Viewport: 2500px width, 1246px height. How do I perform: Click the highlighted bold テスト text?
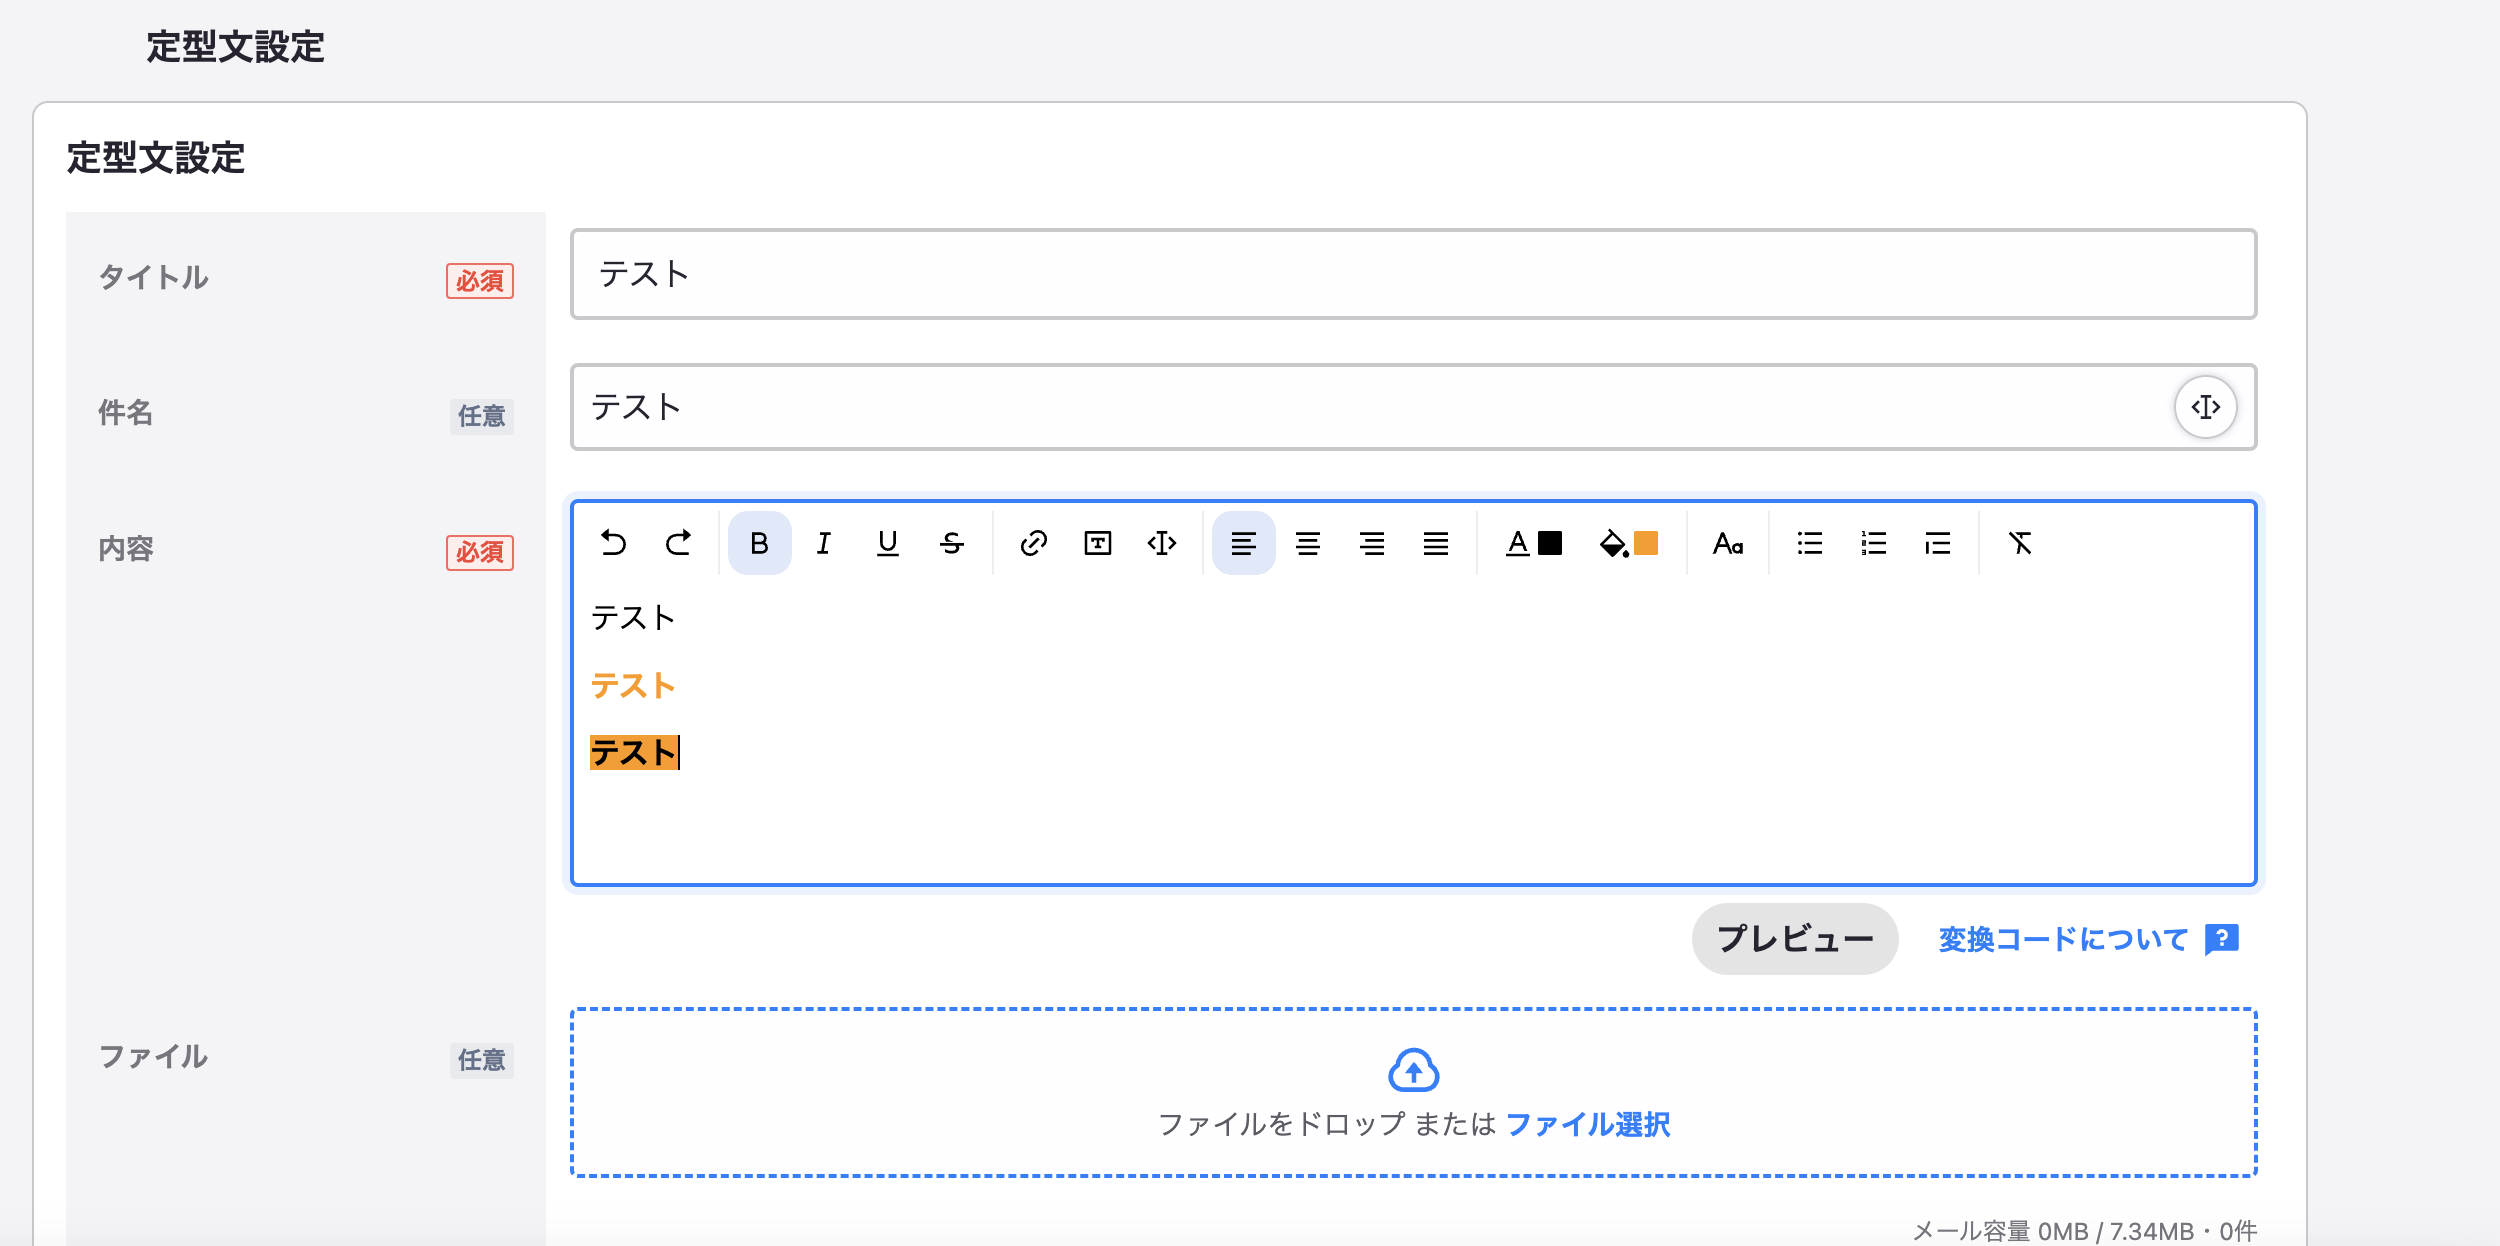(633, 752)
